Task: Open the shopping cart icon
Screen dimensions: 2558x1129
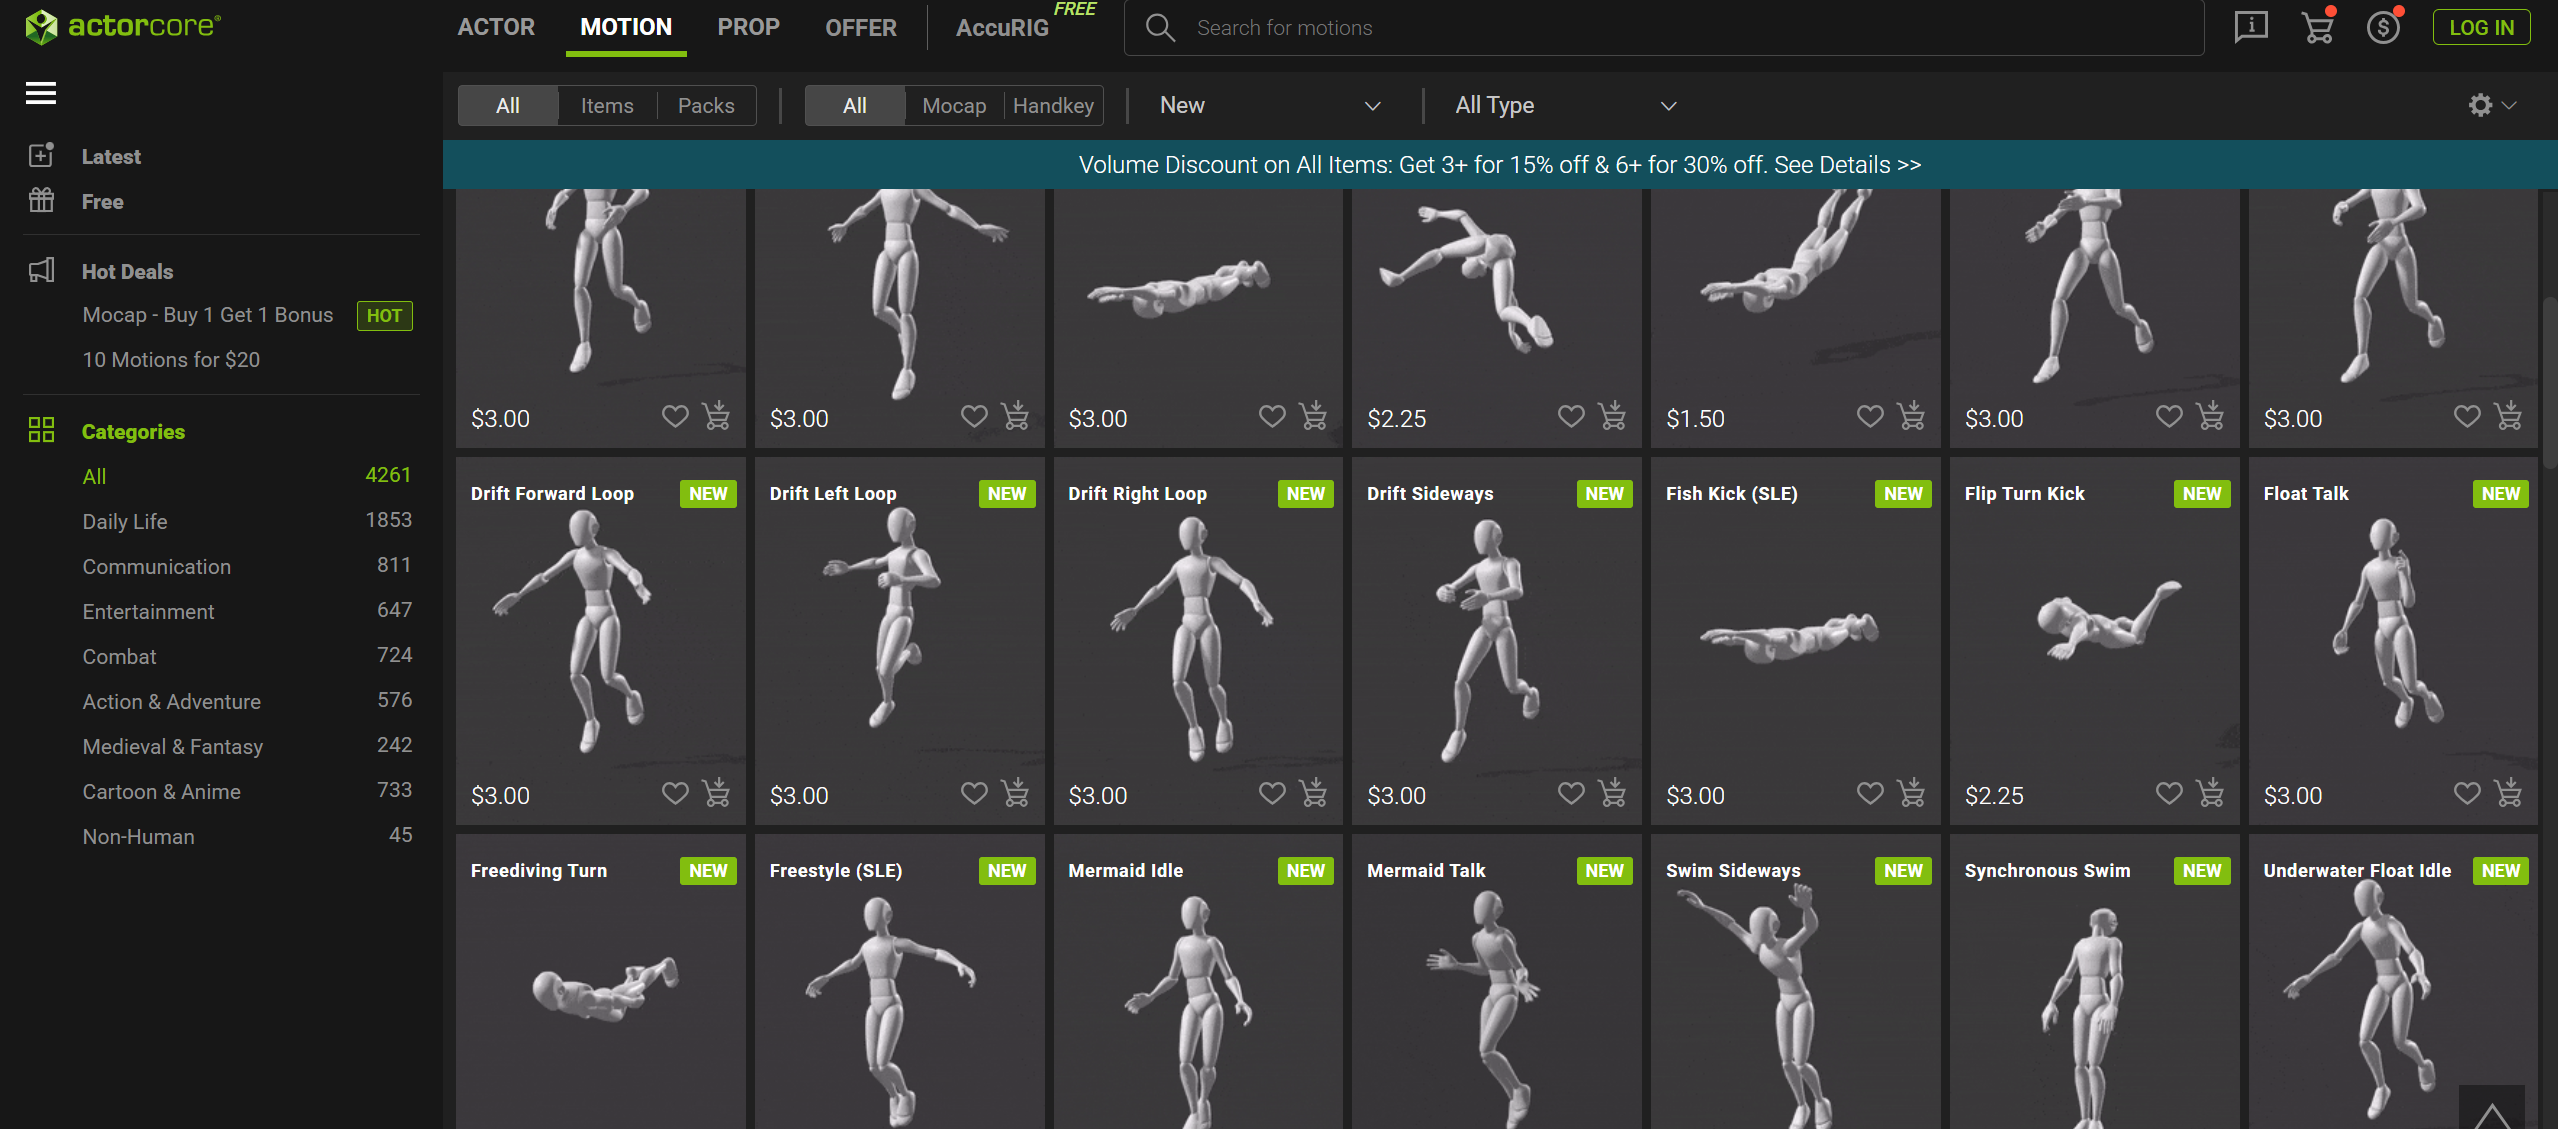Action: tap(2318, 27)
